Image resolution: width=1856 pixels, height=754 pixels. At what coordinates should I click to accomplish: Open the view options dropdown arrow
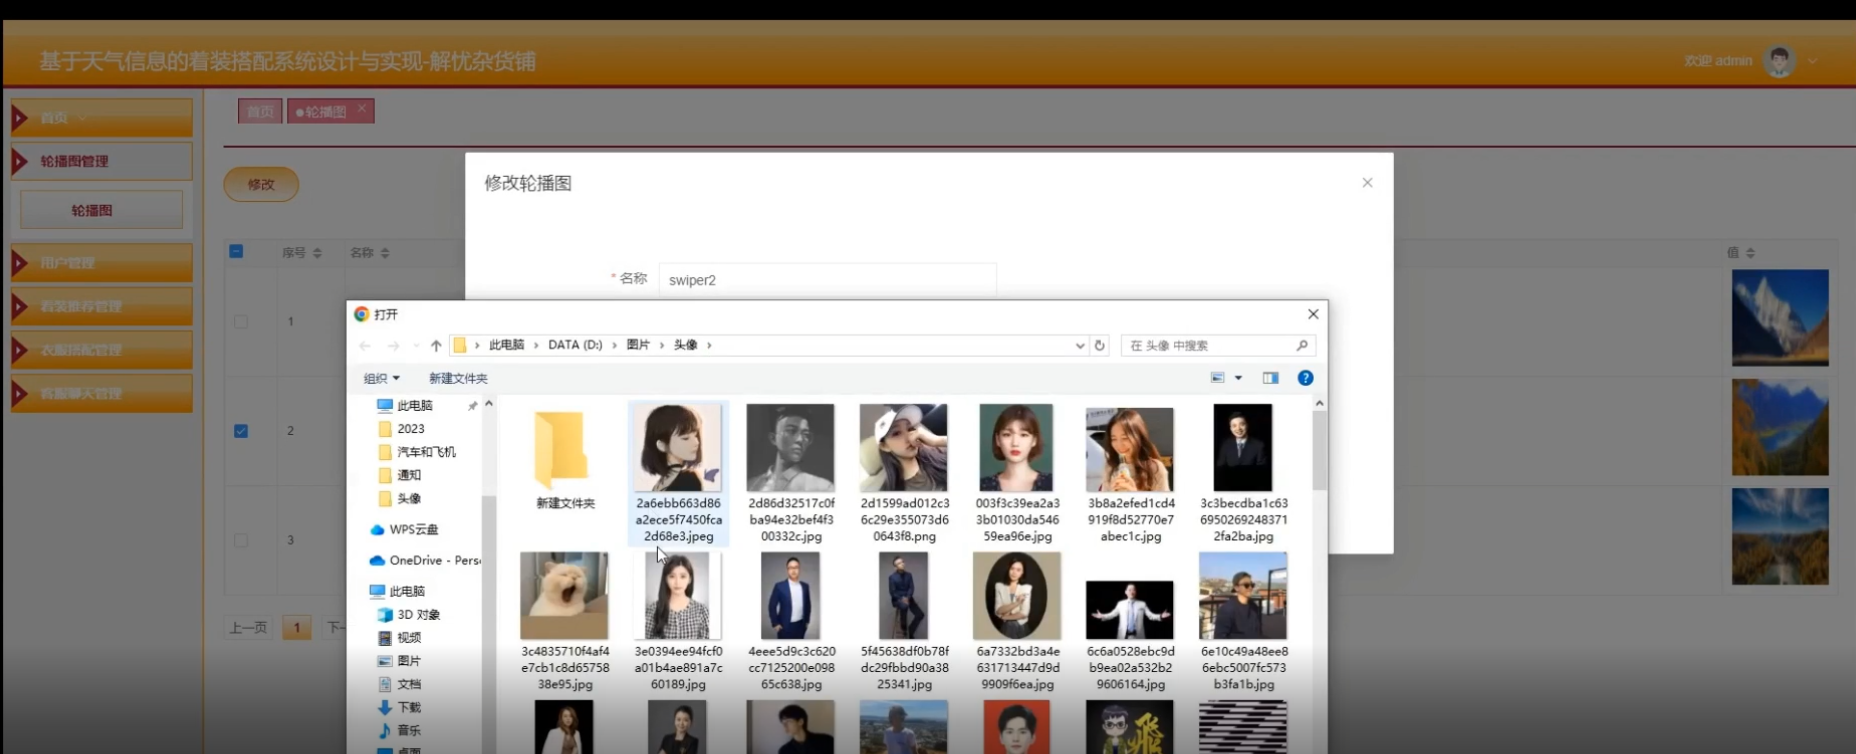[1238, 378]
